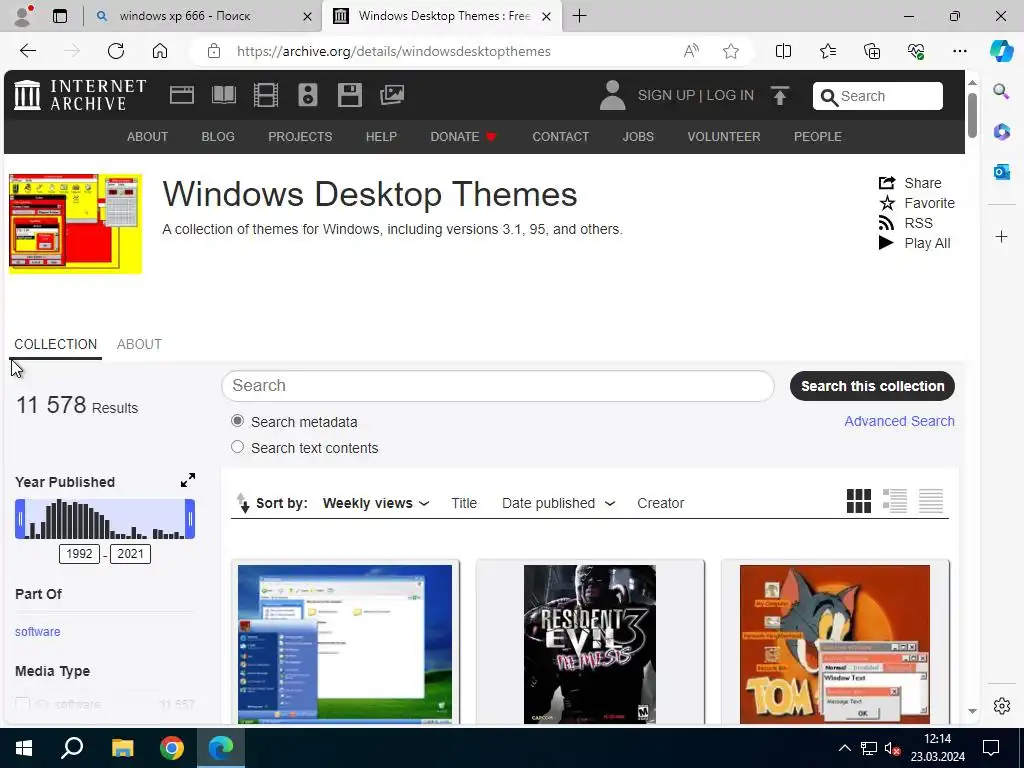Click the Internet Archive logo

pos(80,95)
